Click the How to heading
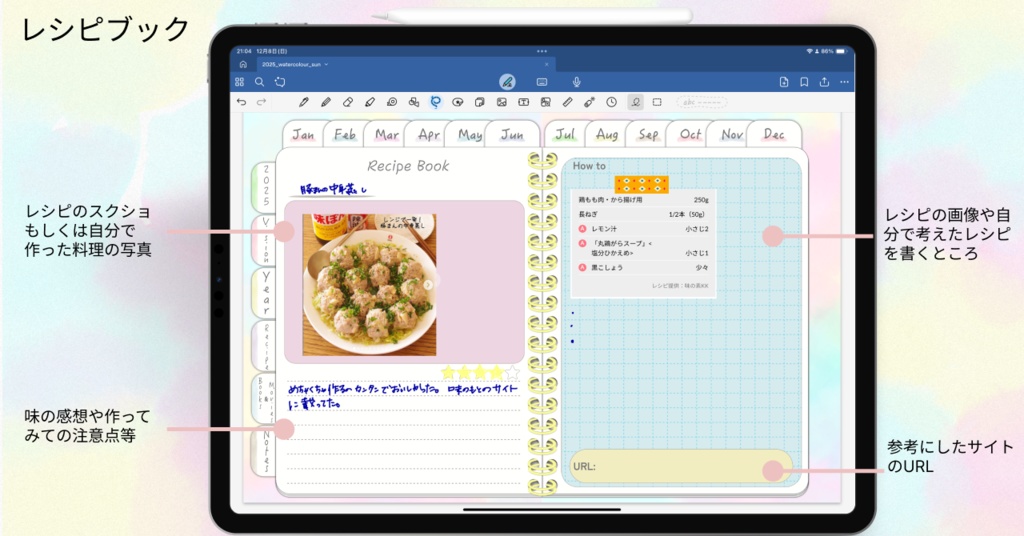Screen dimensions: 1024x536 tap(589, 166)
